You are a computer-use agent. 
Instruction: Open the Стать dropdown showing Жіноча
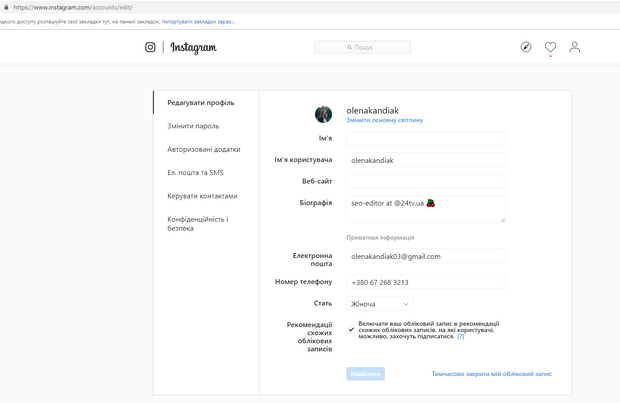tap(380, 304)
